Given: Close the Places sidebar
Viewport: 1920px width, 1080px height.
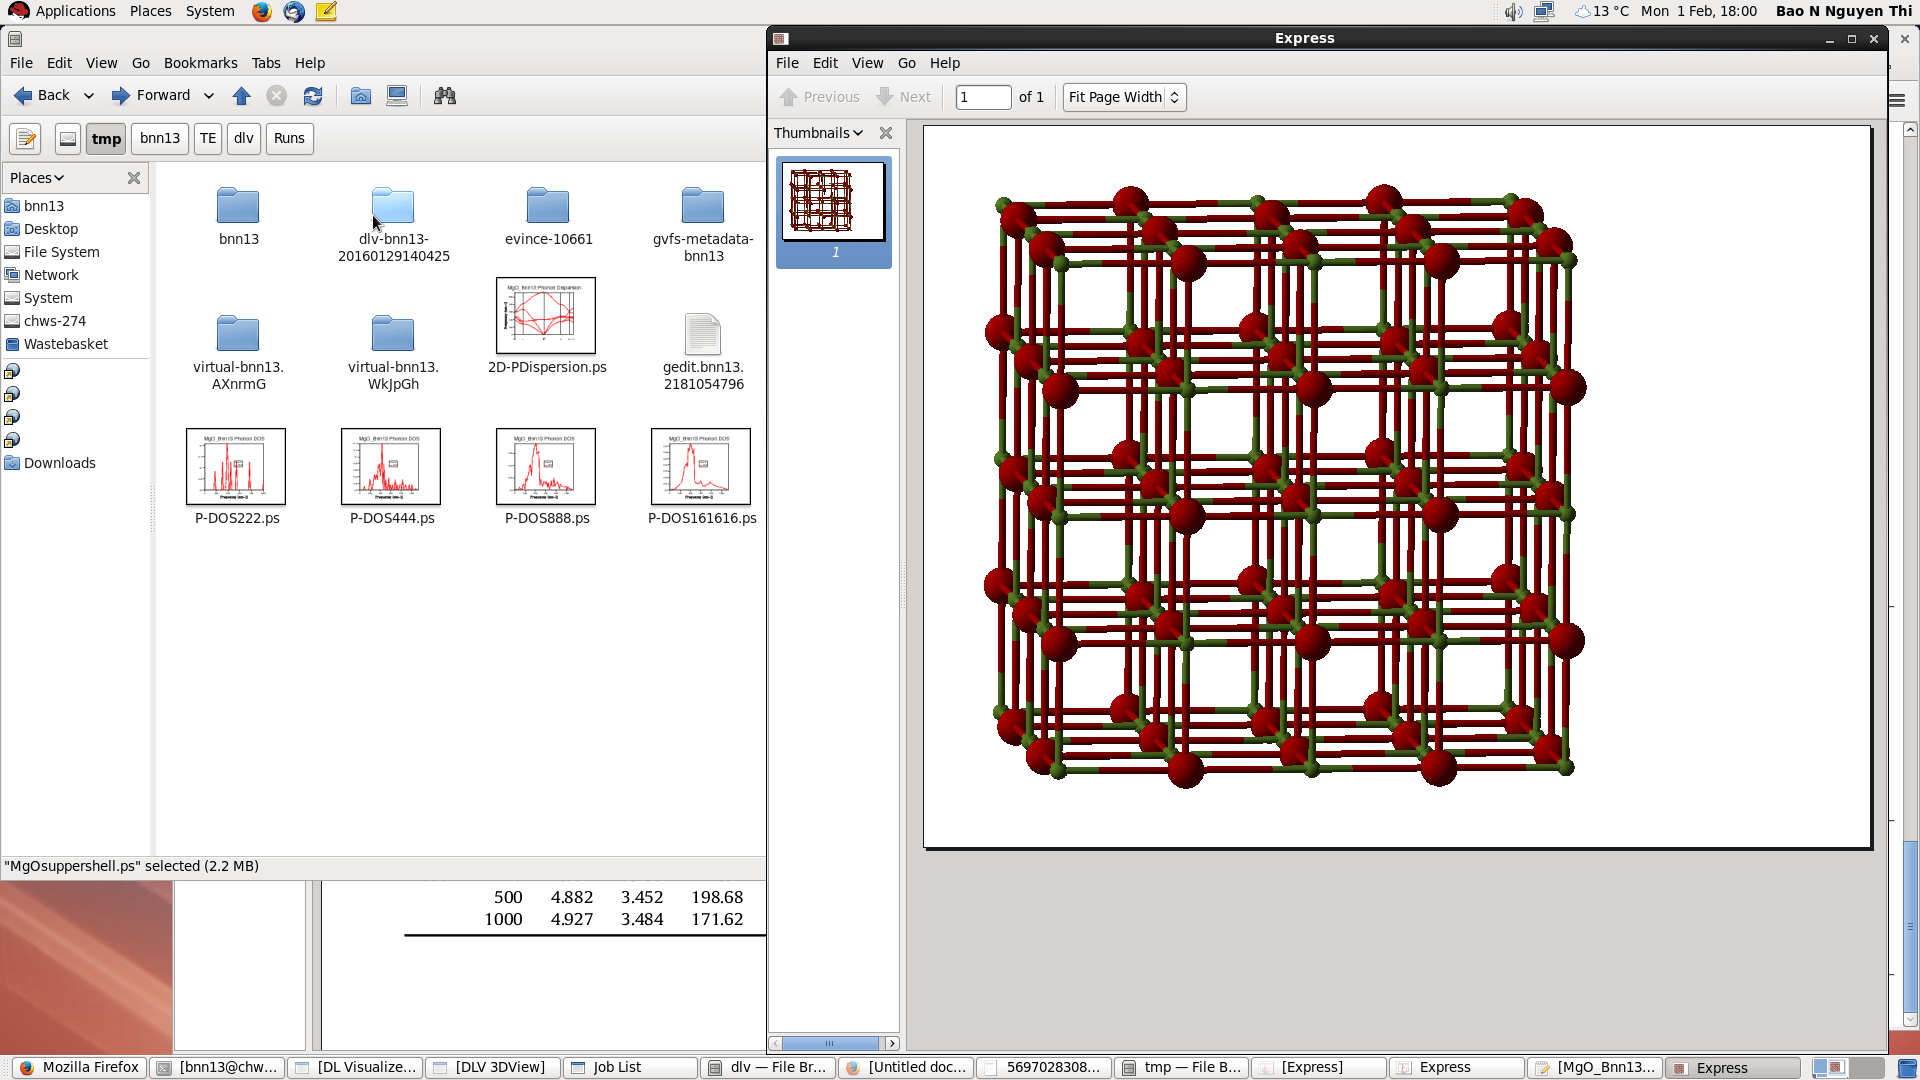Looking at the screenshot, I should [x=134, y=178].
